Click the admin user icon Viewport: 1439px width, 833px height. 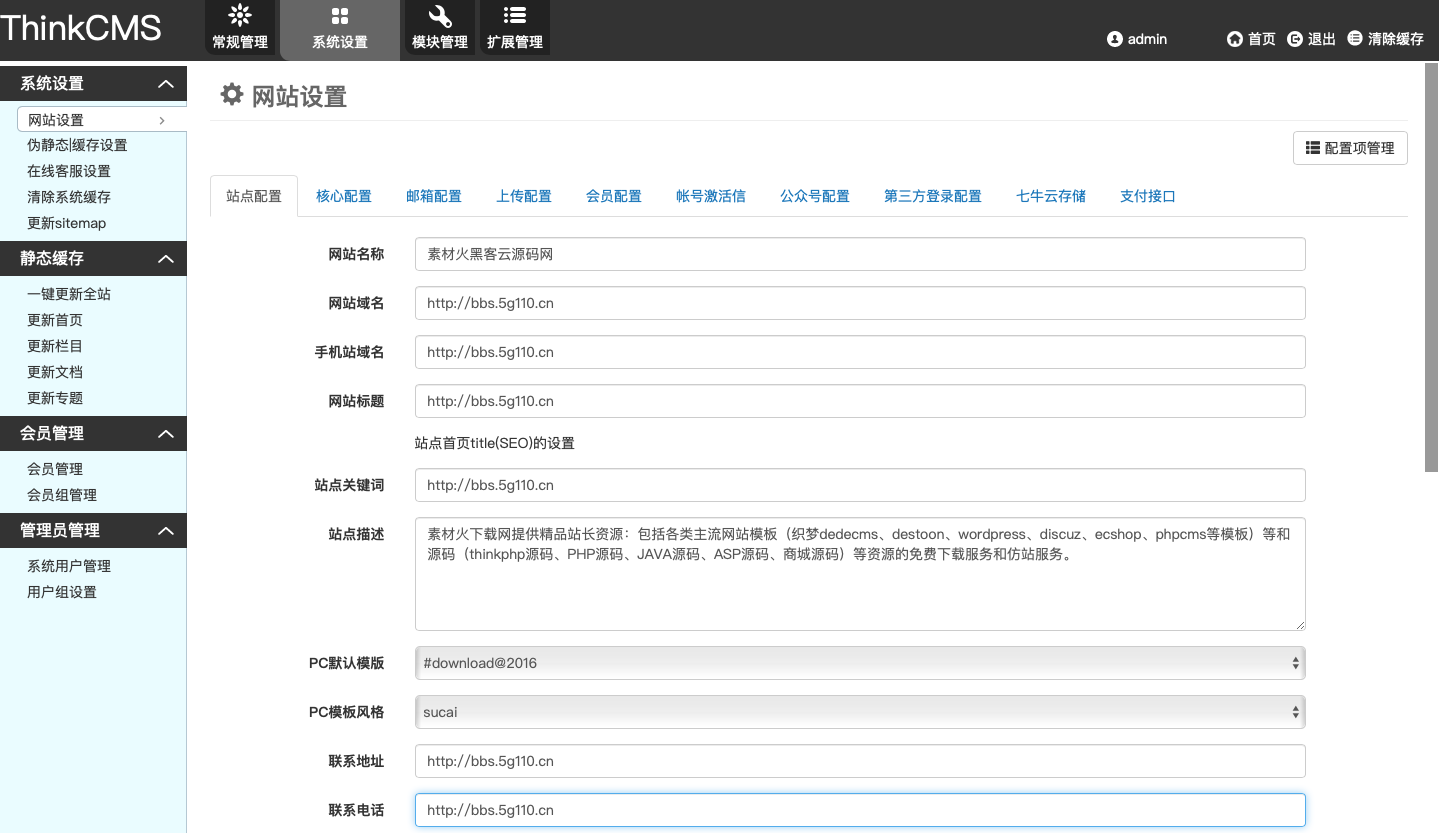tap(1115, 39)
